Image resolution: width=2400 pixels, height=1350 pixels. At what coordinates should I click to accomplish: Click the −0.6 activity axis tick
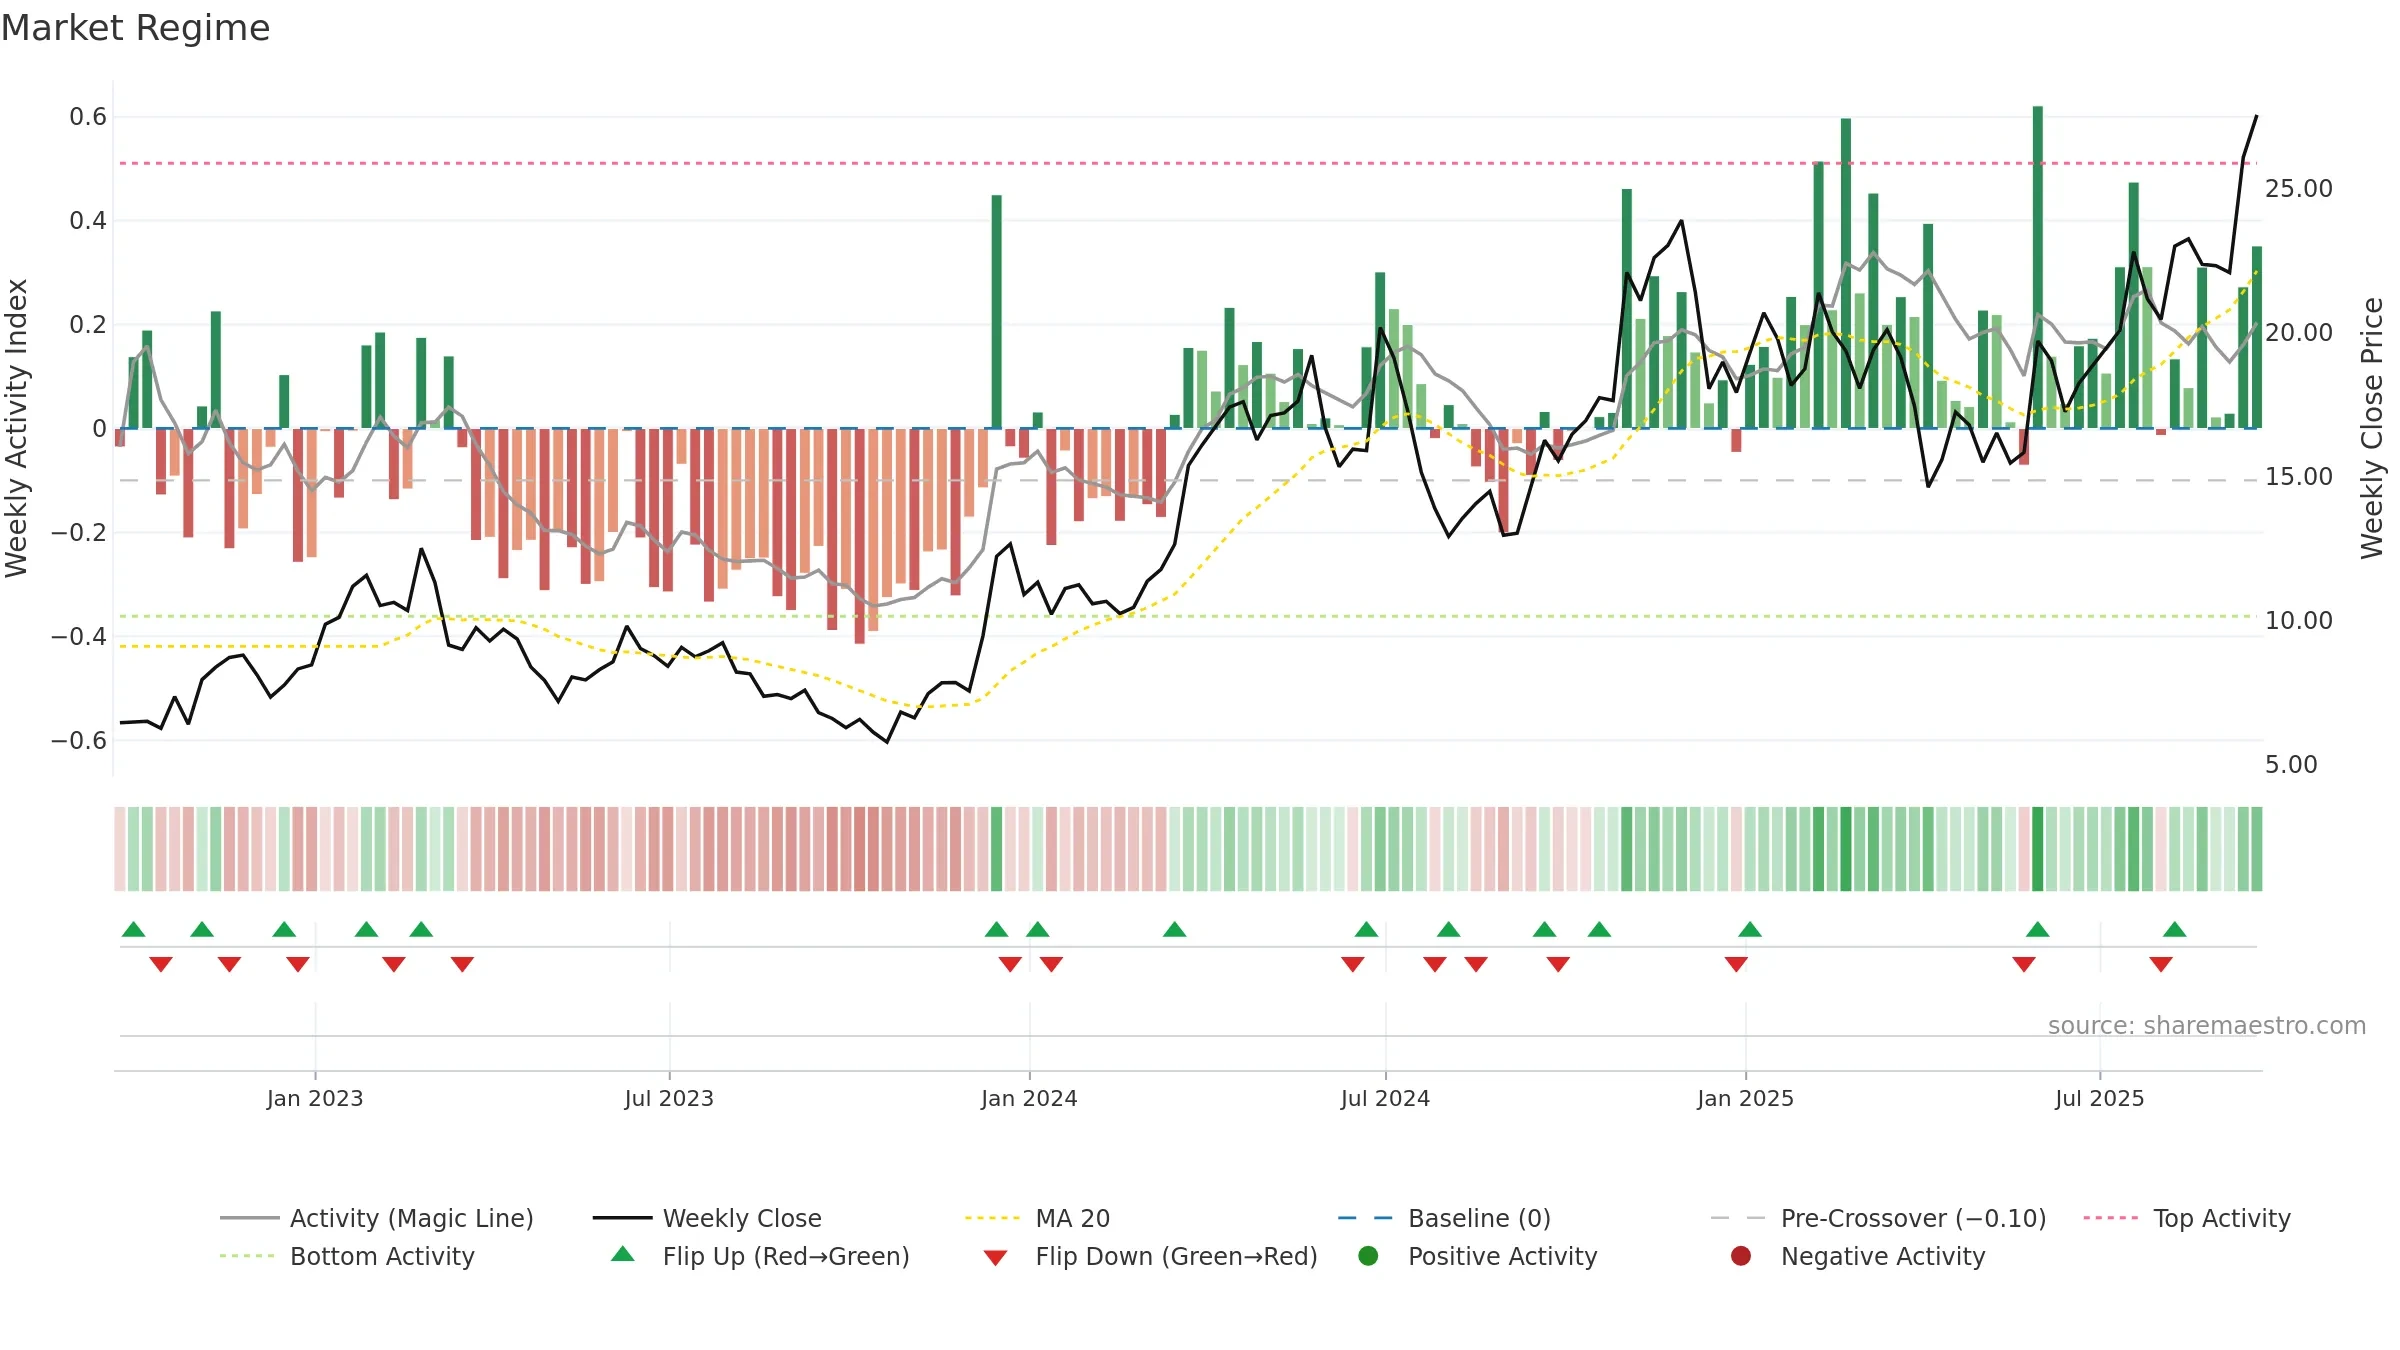click(x=79, y=741)
